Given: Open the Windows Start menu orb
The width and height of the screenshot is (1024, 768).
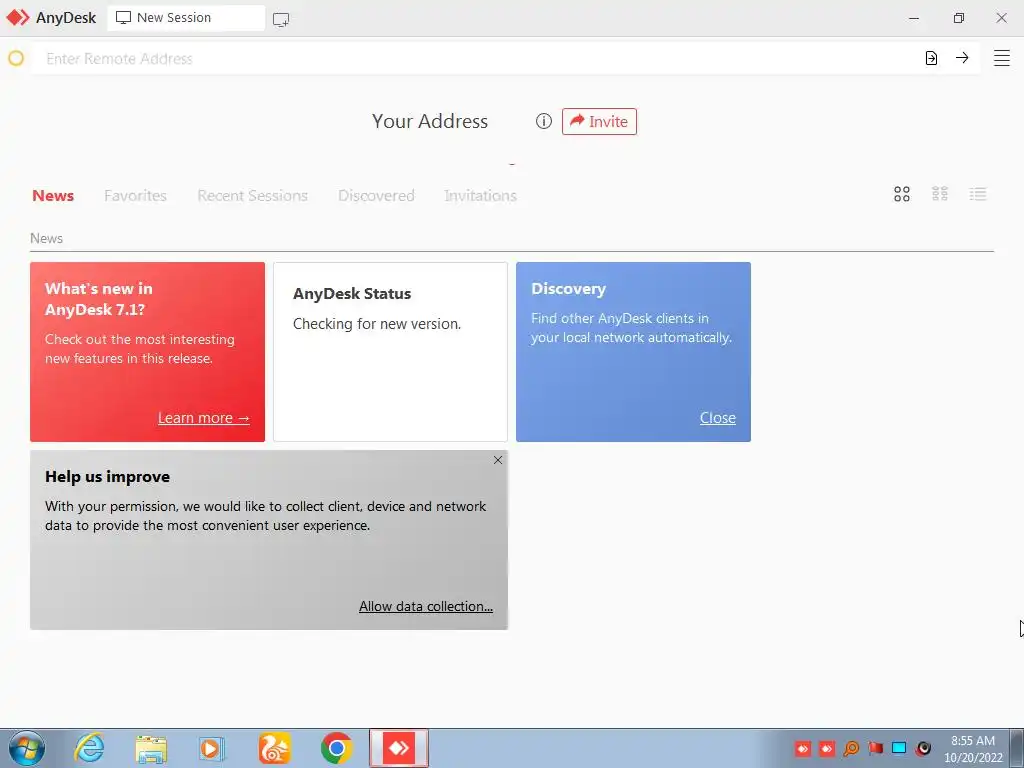Looking at the screenshot, I should [x=27, y=748].
